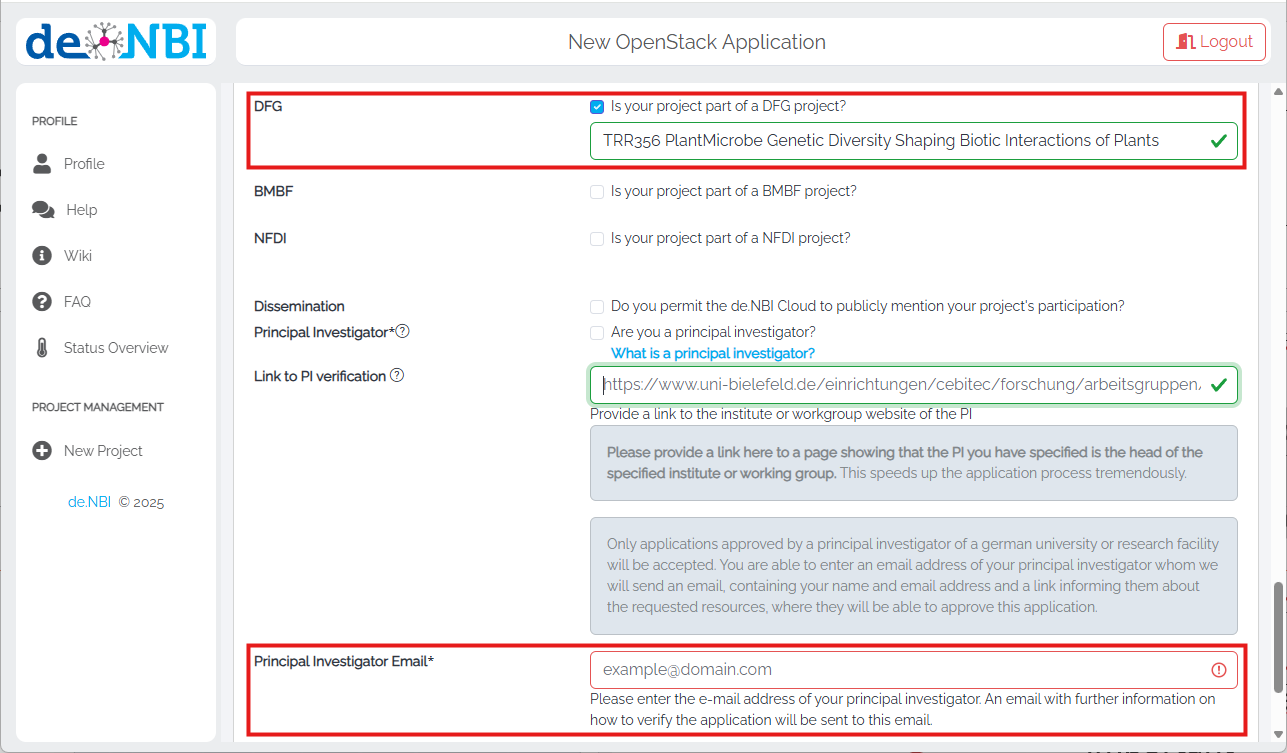Check the BMBF project checkbox

click(597, 191)
